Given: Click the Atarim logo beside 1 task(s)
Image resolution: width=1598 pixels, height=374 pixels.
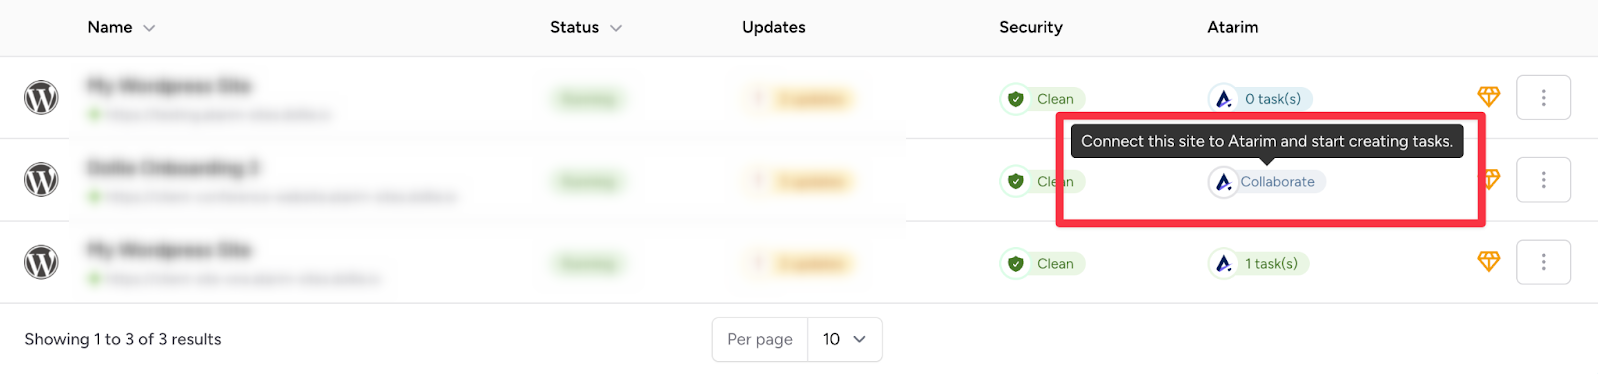Looking at the screenshot, I should click(x=1223, y=264).
